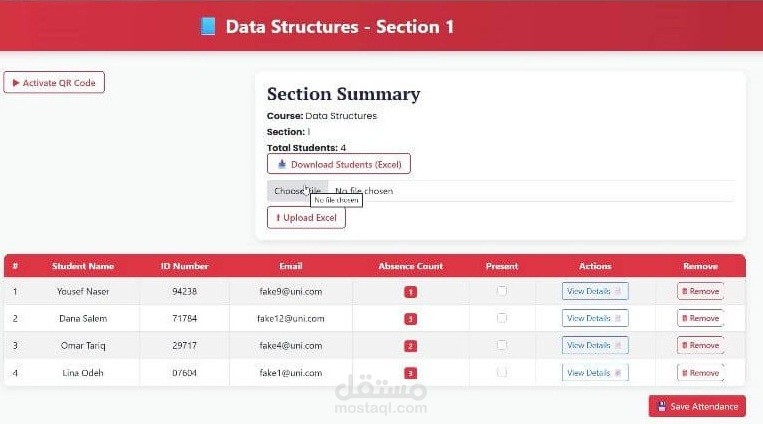Click the View Details icon for Yousef Naser
The width and height of the screenshot is (763, 424).
point(618,291)
